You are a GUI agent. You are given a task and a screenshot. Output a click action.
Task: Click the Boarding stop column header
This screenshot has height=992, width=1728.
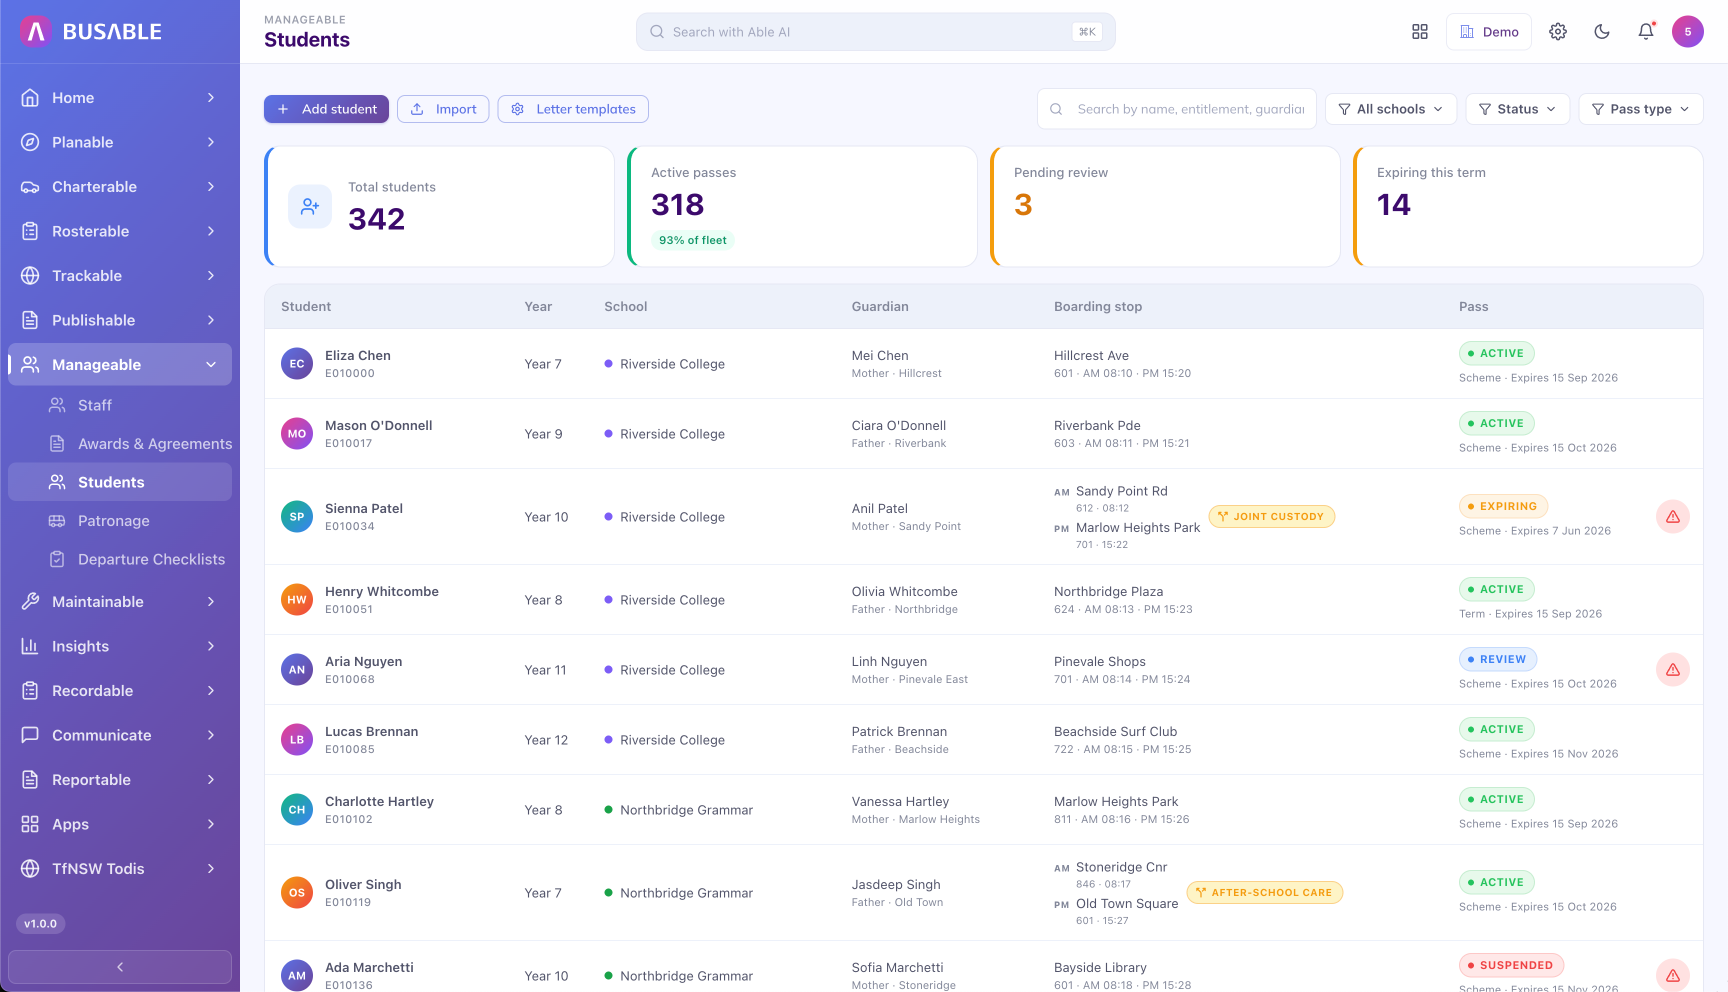click(x=1098, y=307)
